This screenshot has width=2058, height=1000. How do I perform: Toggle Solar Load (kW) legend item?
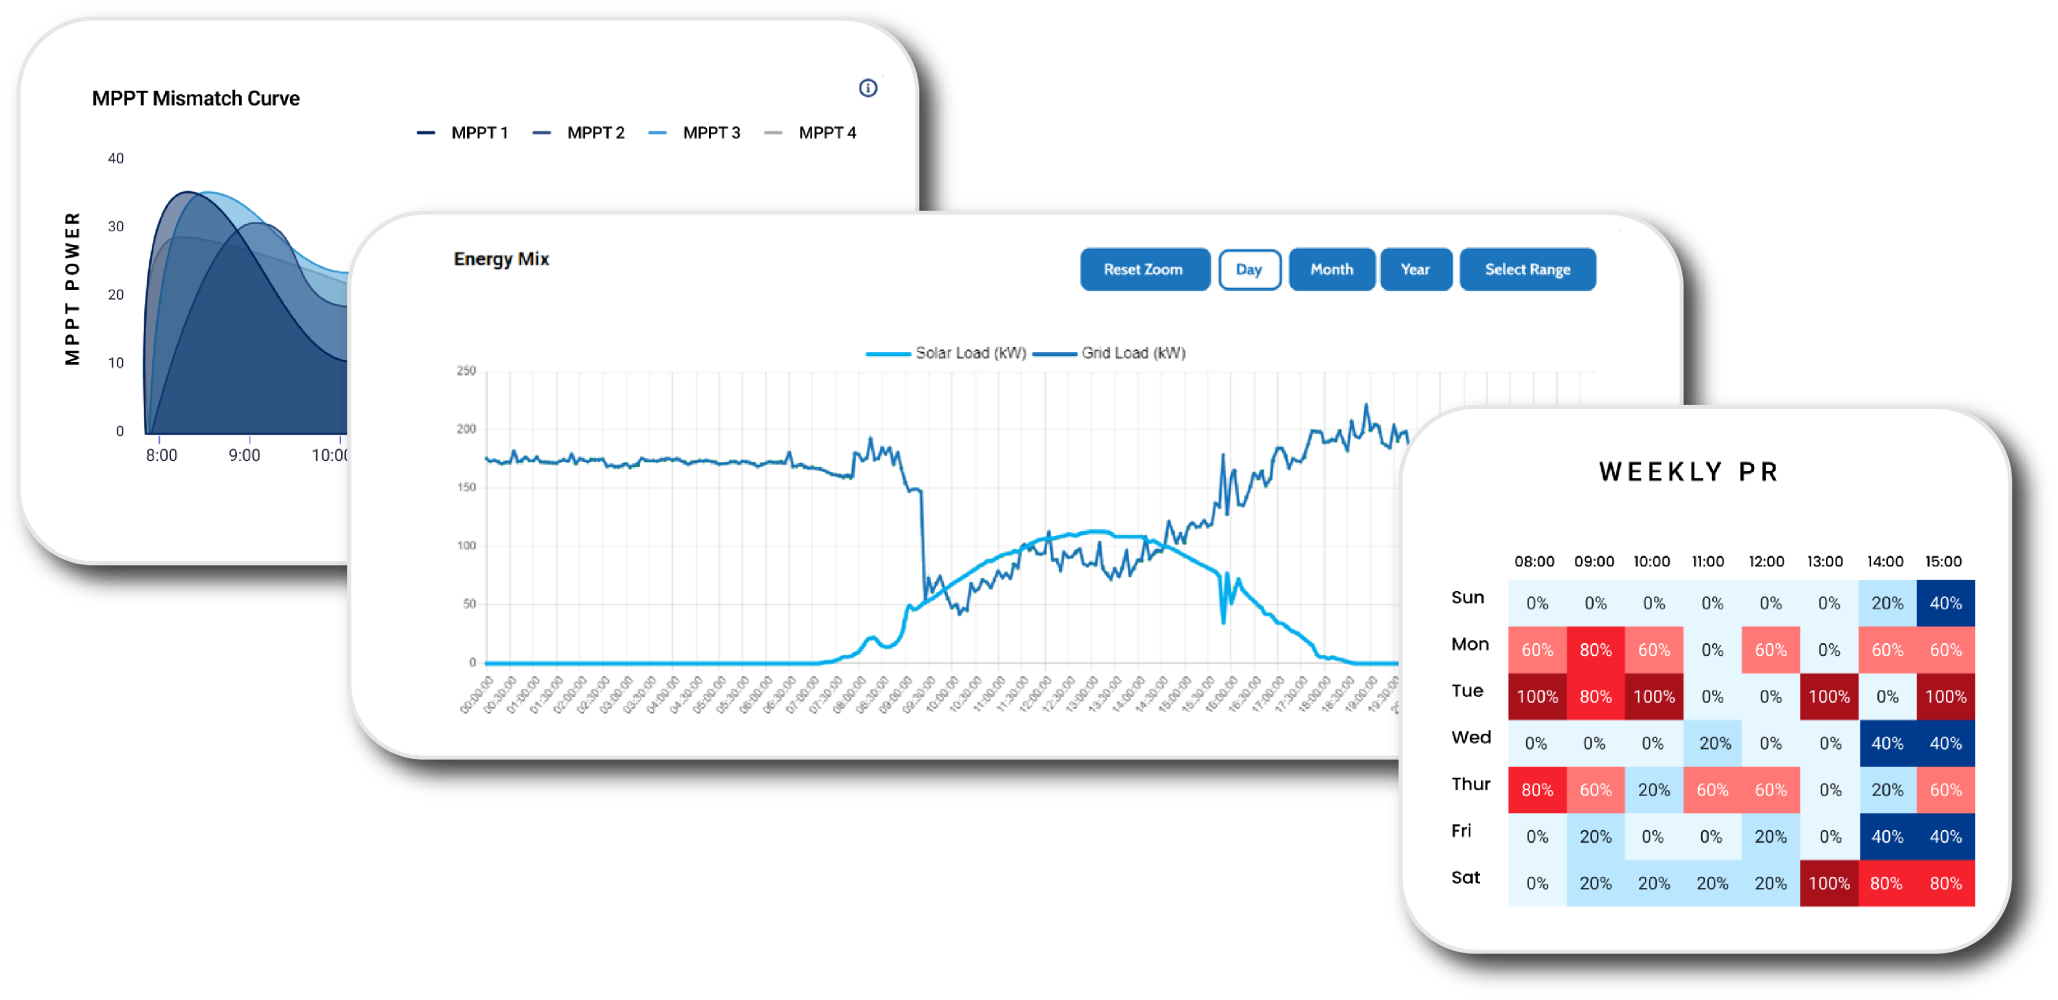946,353
